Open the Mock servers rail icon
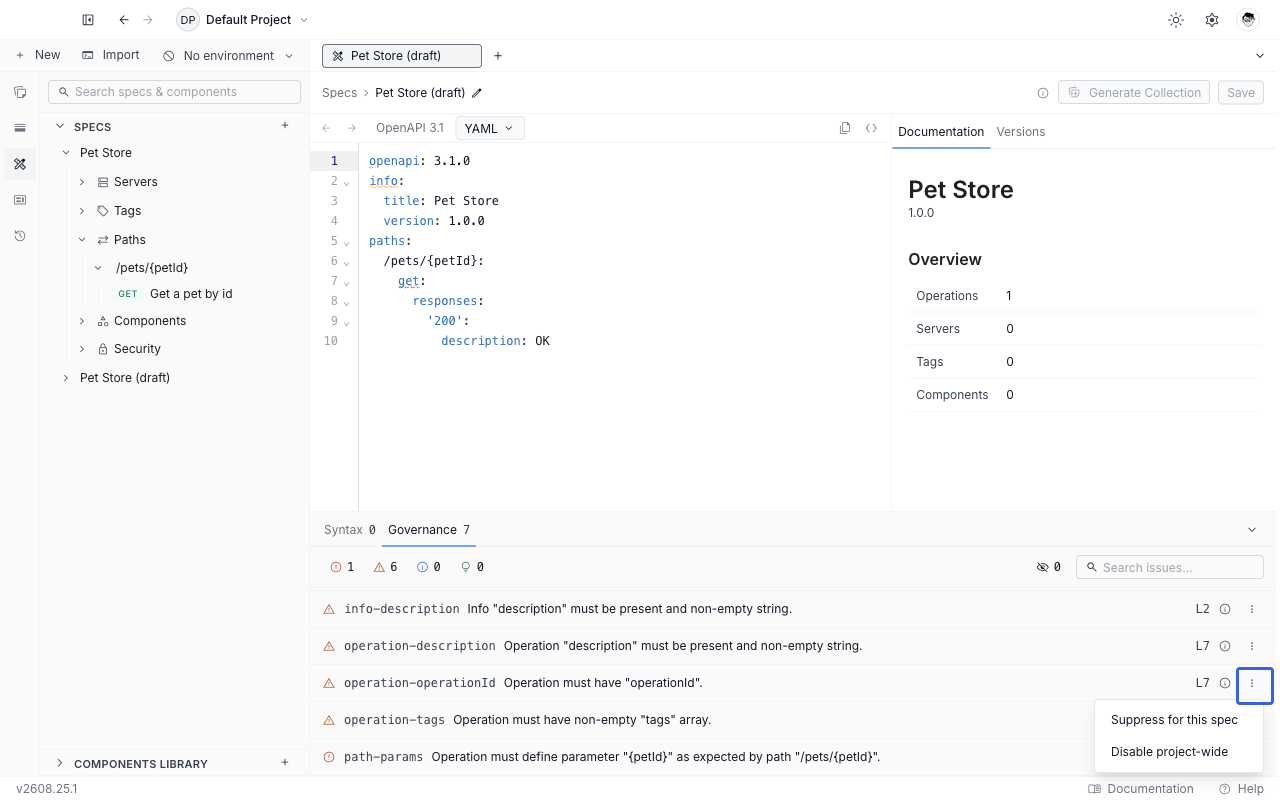This screenshot has height=800, width=1280. 20,200
